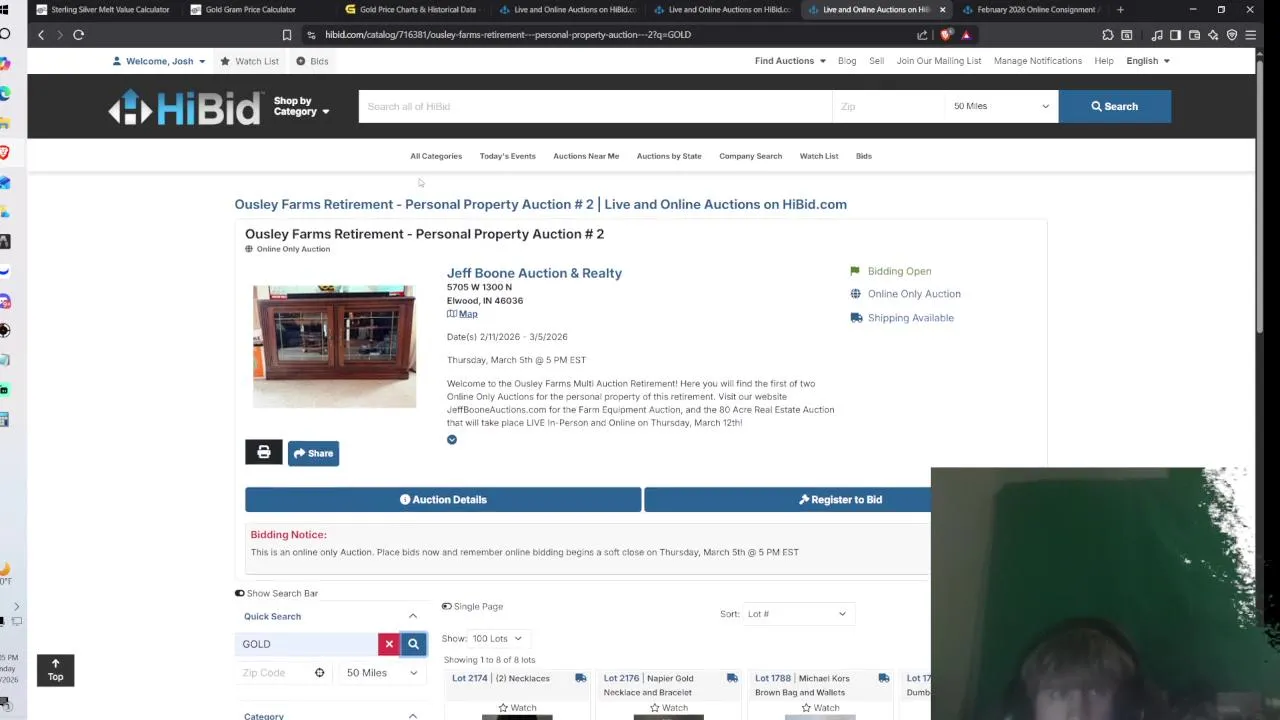The height and width of the screenshot is (720, 1280).
Task: Clear the GOLD quick search with red X
Action: 389,644
